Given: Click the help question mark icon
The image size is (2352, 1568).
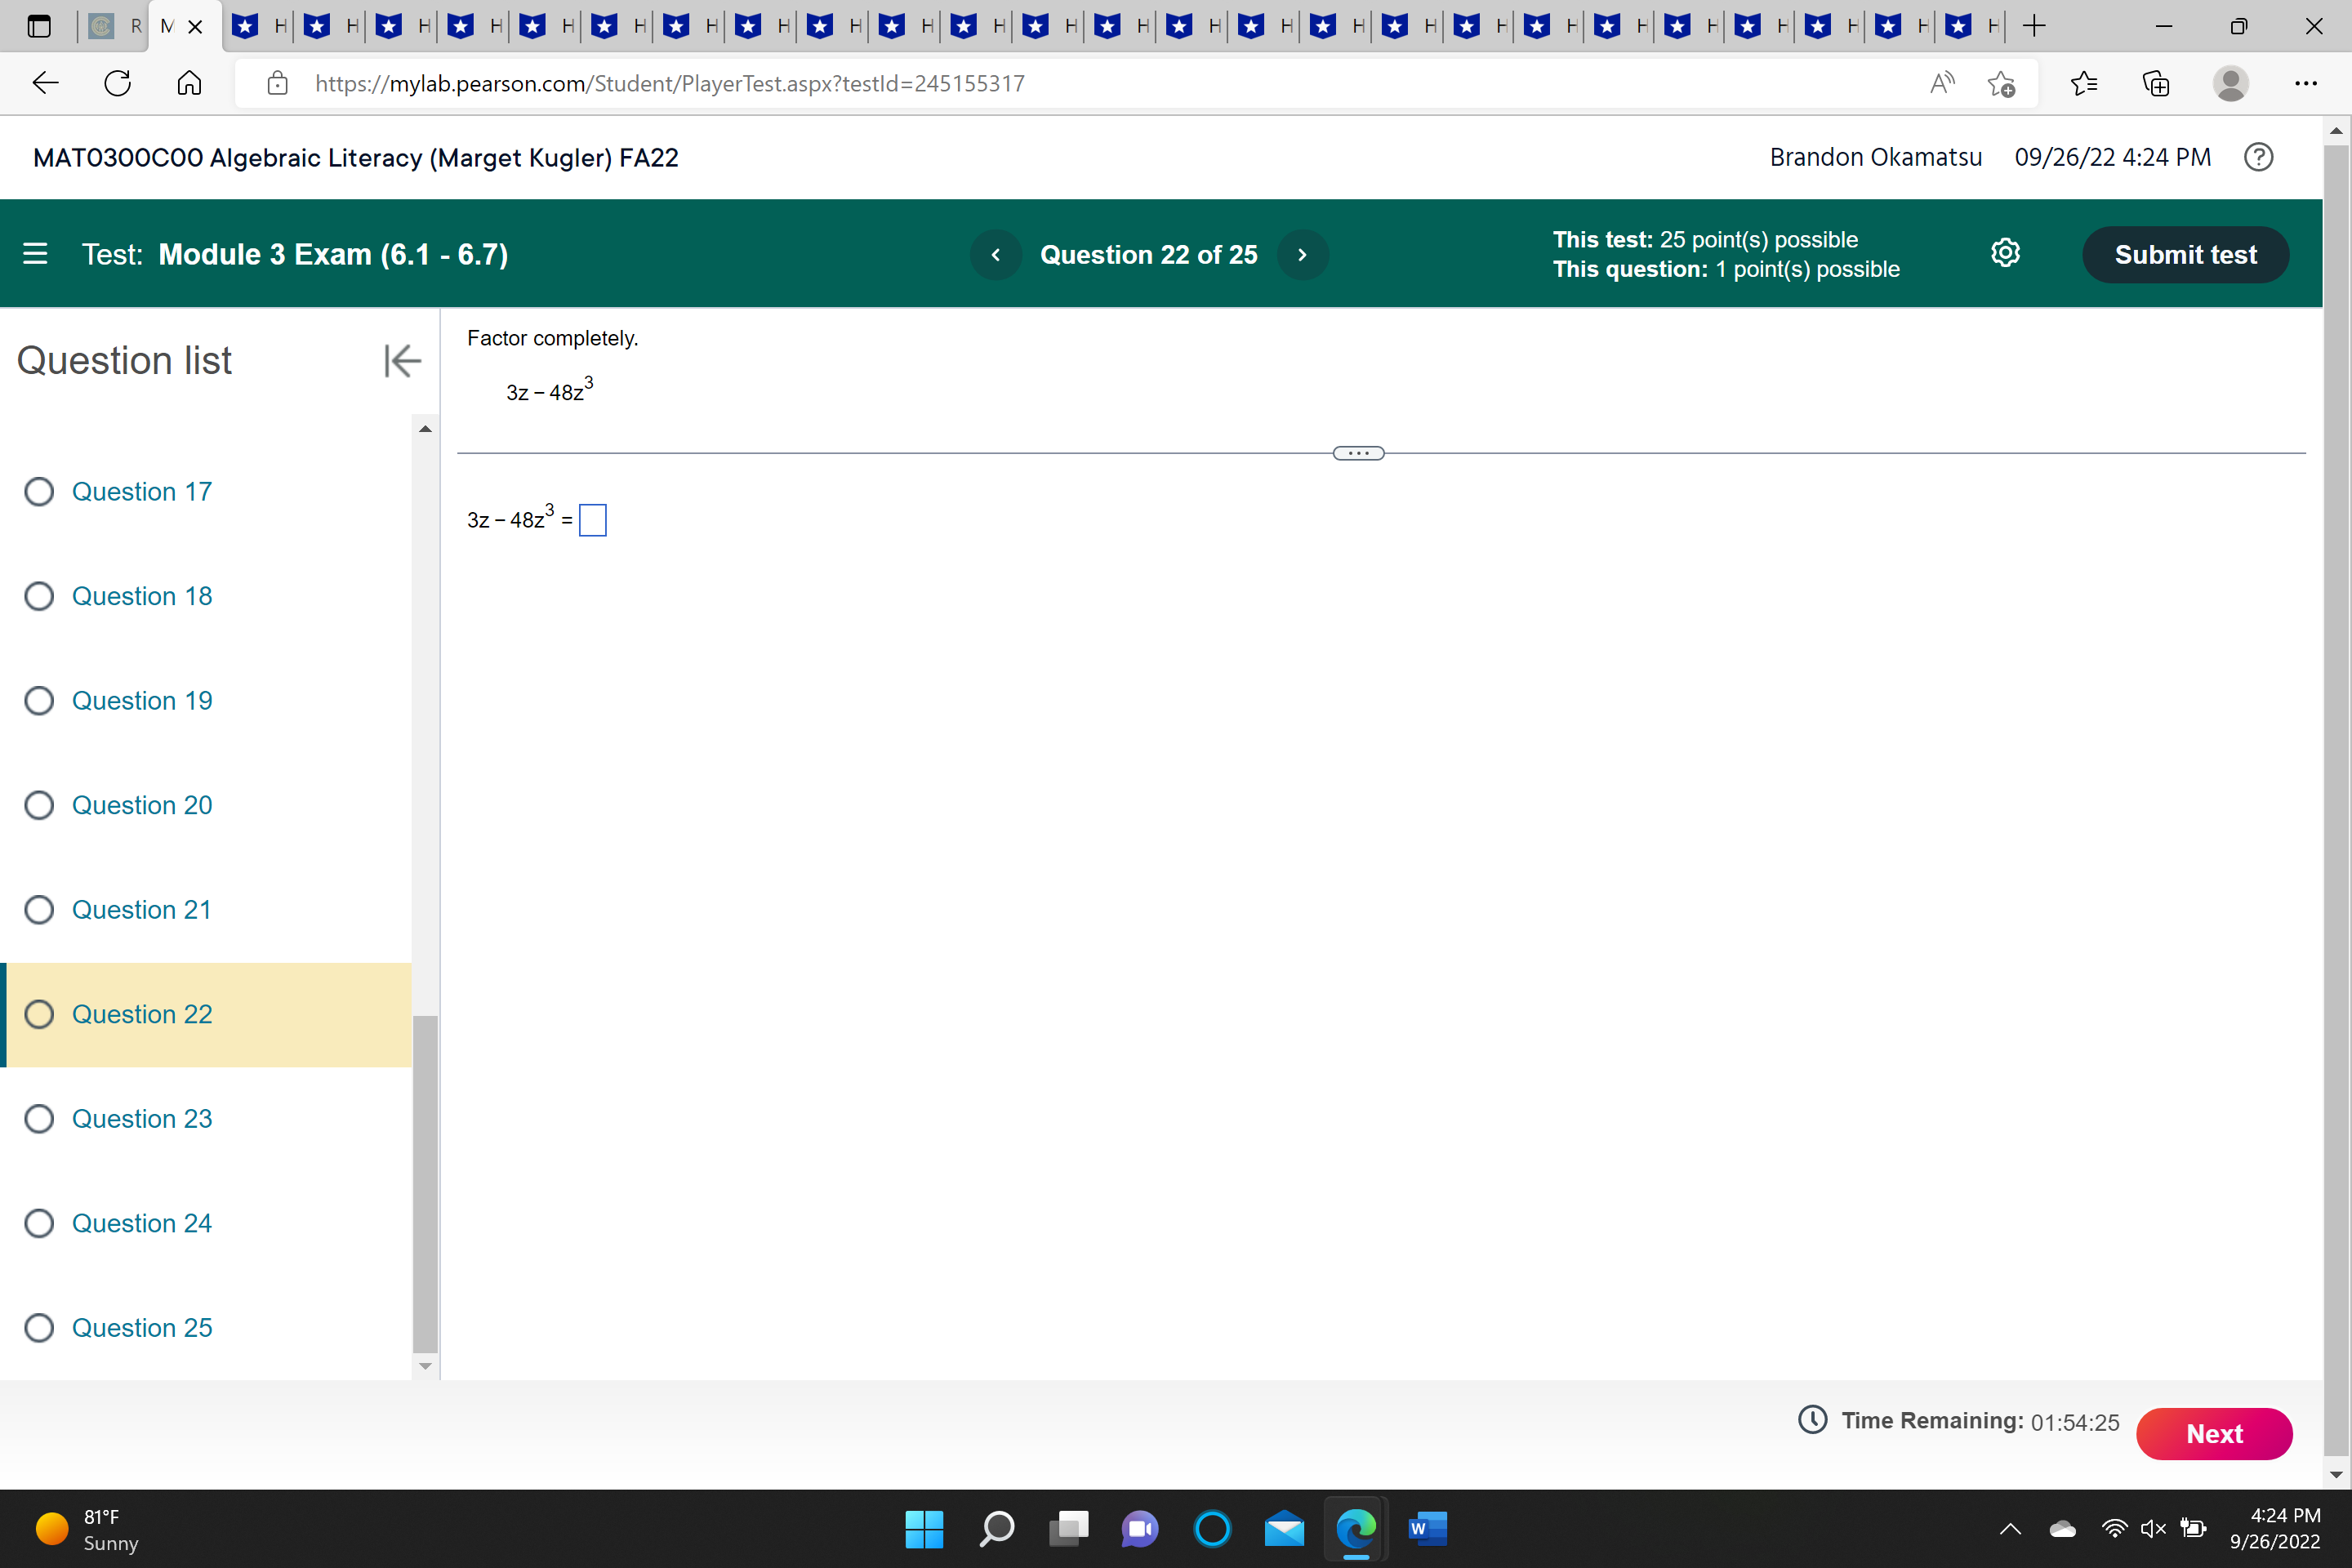Looking at the screenshot, I should tap(2258, 157).
